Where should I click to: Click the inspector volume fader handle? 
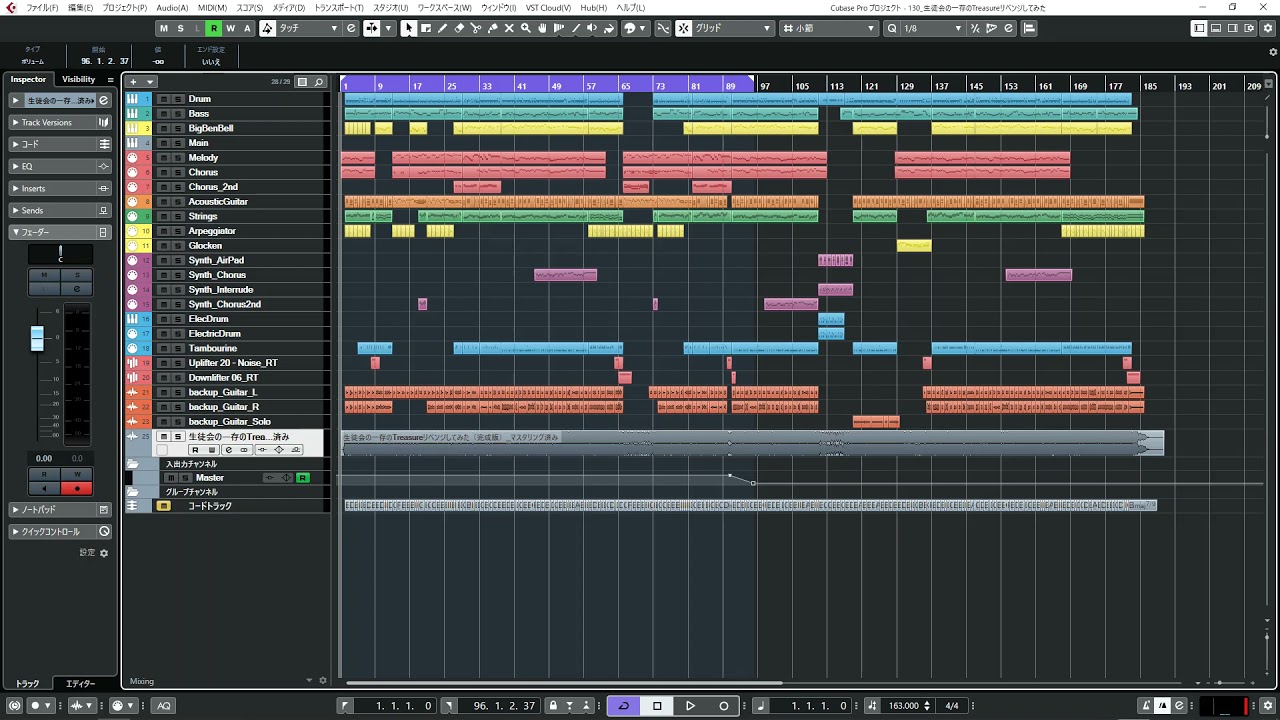click(37, 338)
